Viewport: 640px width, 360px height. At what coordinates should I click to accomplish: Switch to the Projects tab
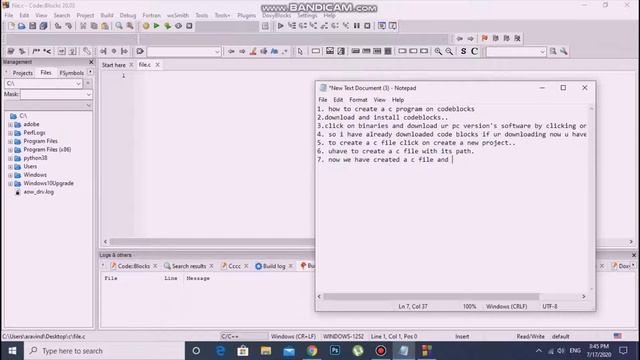click(x=22, y=73)
